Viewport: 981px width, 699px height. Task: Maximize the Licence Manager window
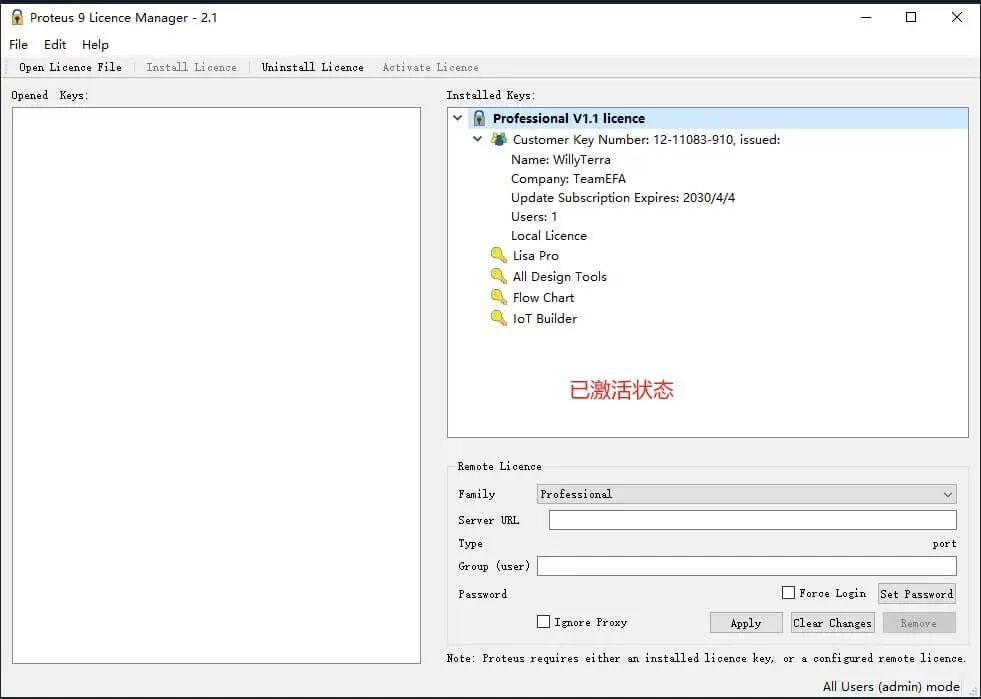(911, 18)
